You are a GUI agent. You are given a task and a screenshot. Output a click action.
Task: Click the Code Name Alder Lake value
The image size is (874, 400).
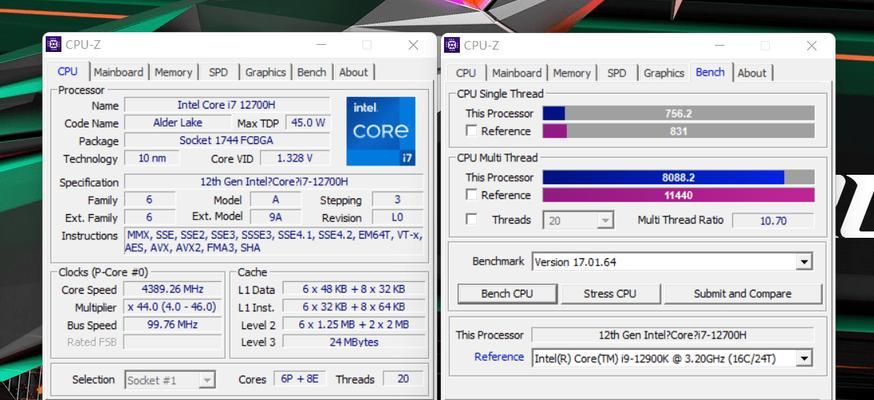click(177, 123)
